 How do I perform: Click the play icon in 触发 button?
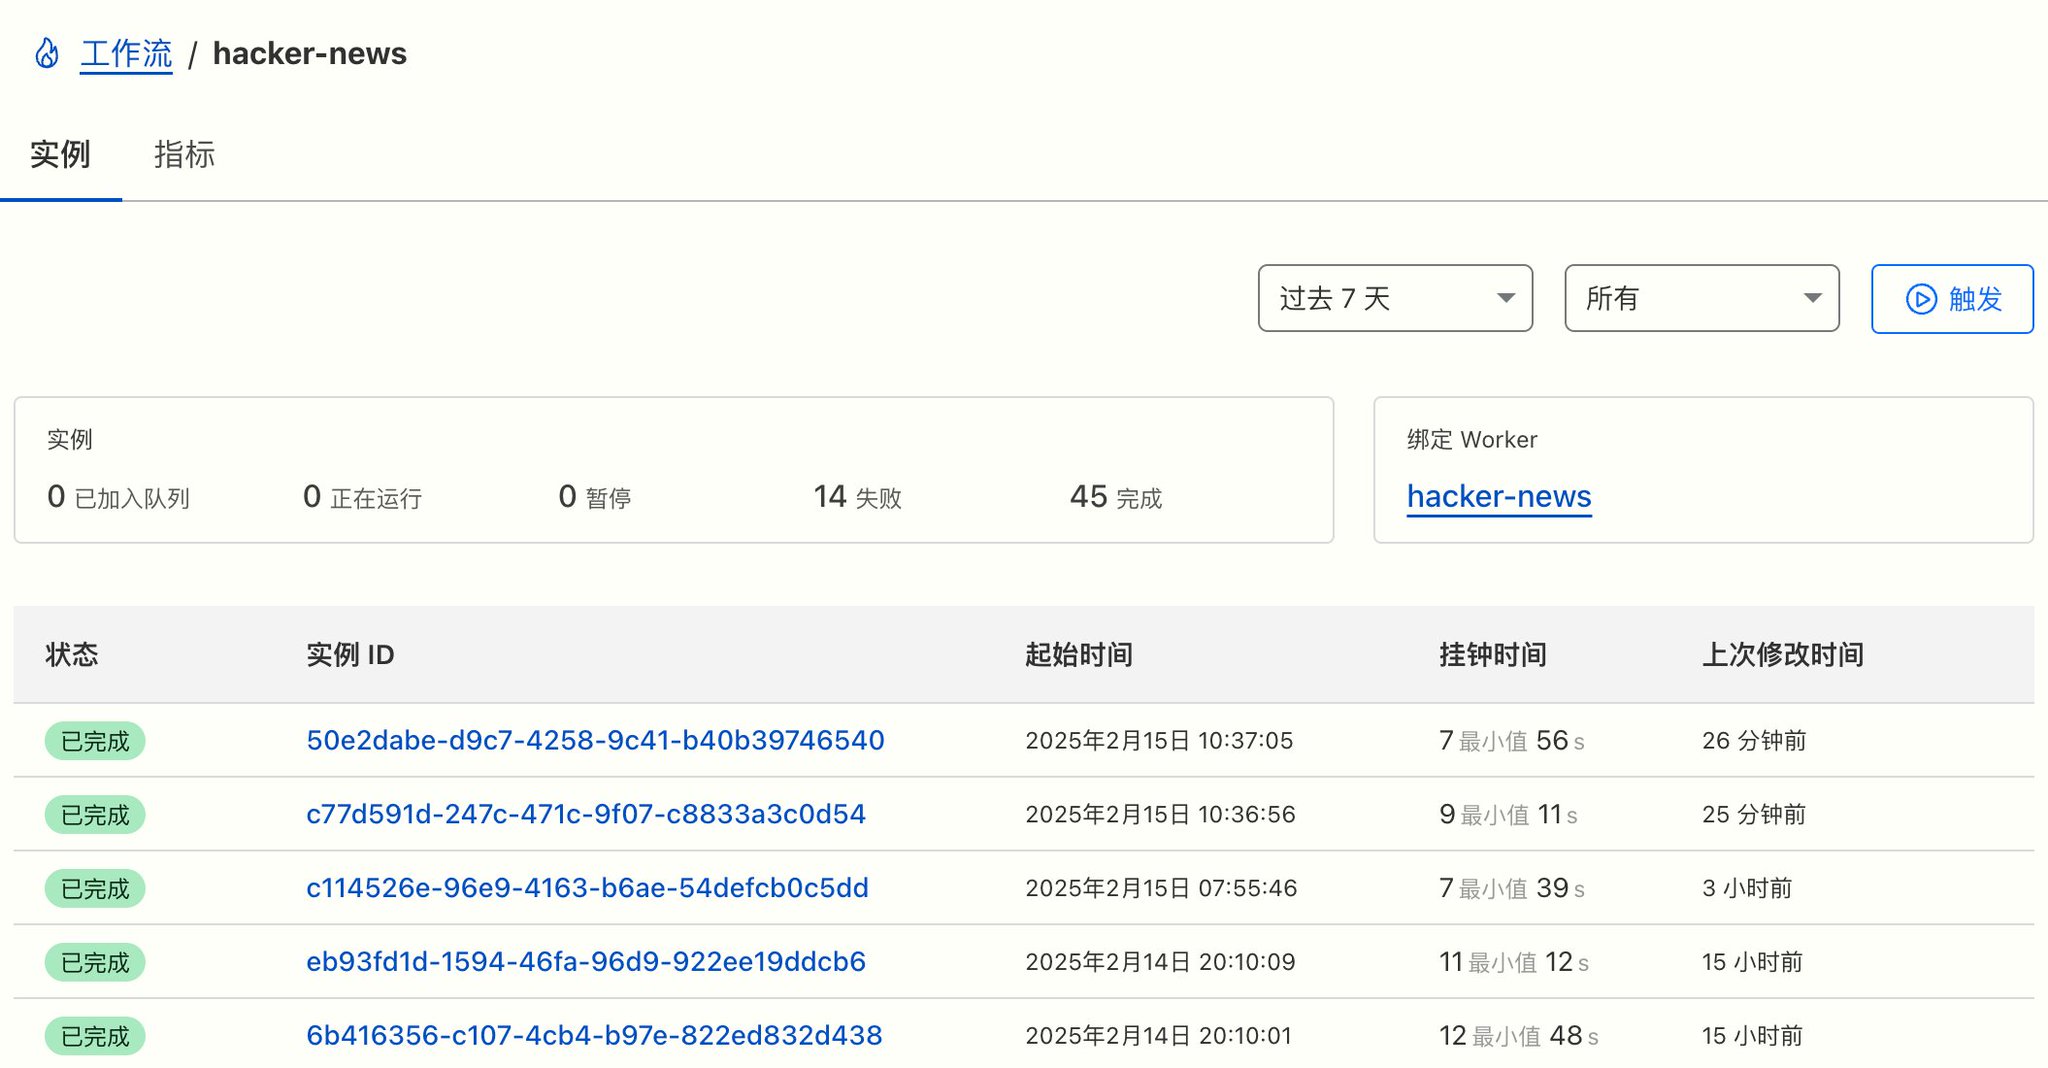click(1921, 299)
